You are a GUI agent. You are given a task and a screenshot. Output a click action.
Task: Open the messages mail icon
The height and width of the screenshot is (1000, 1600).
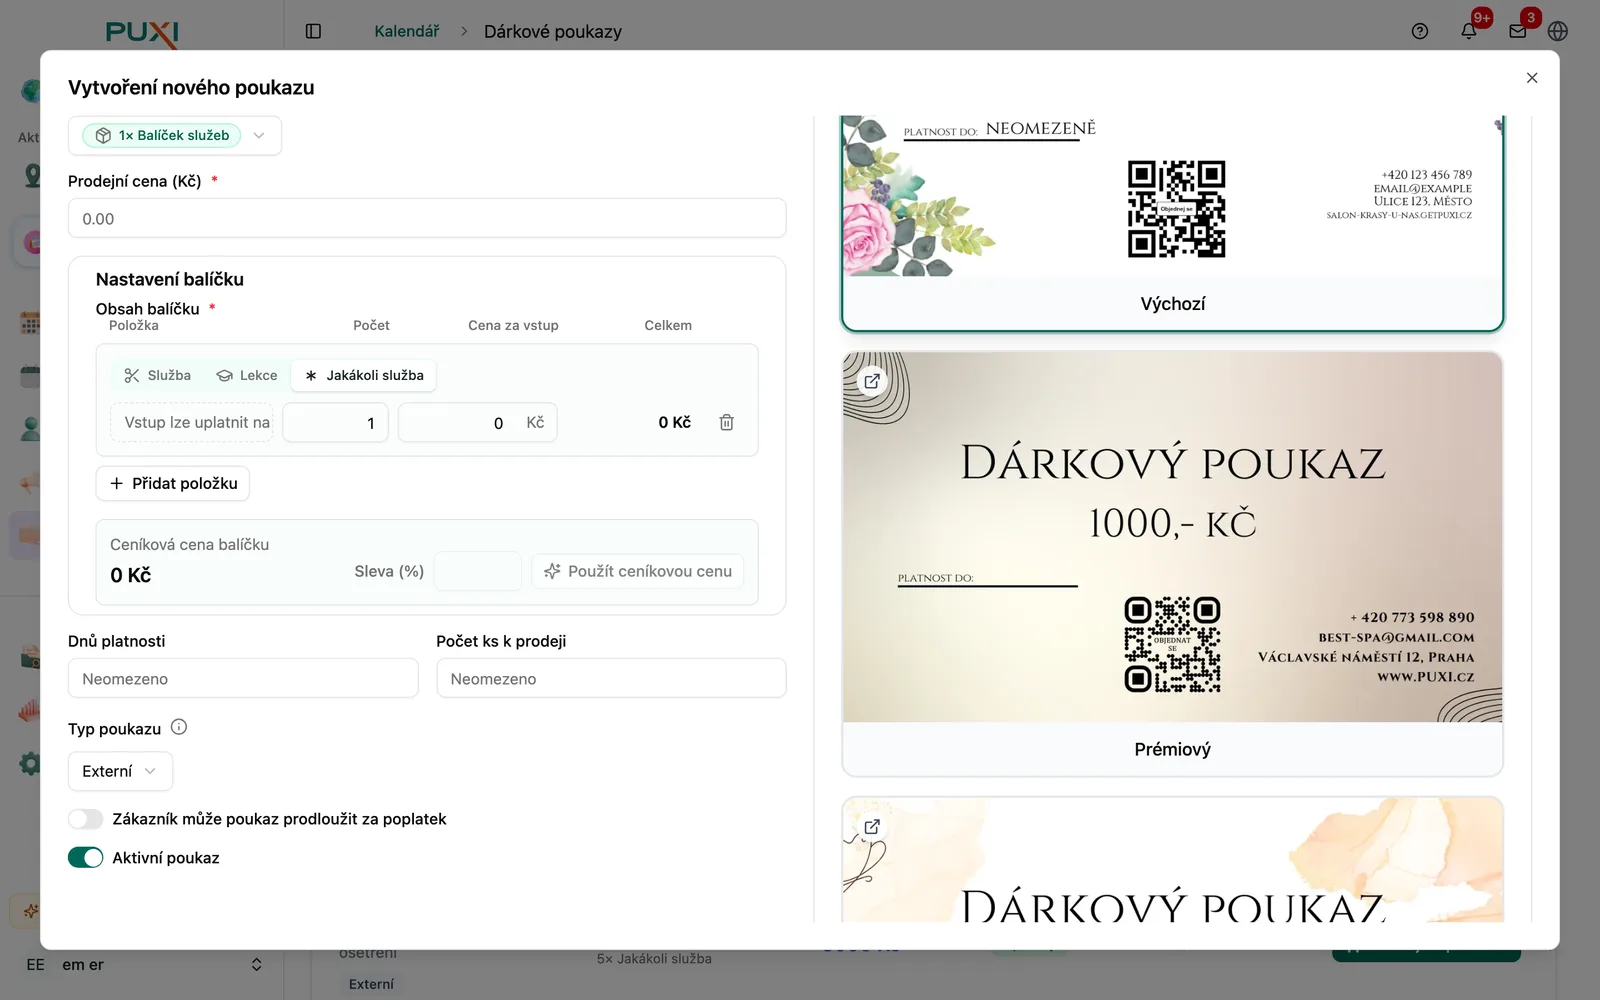(x=1517, y=31)
